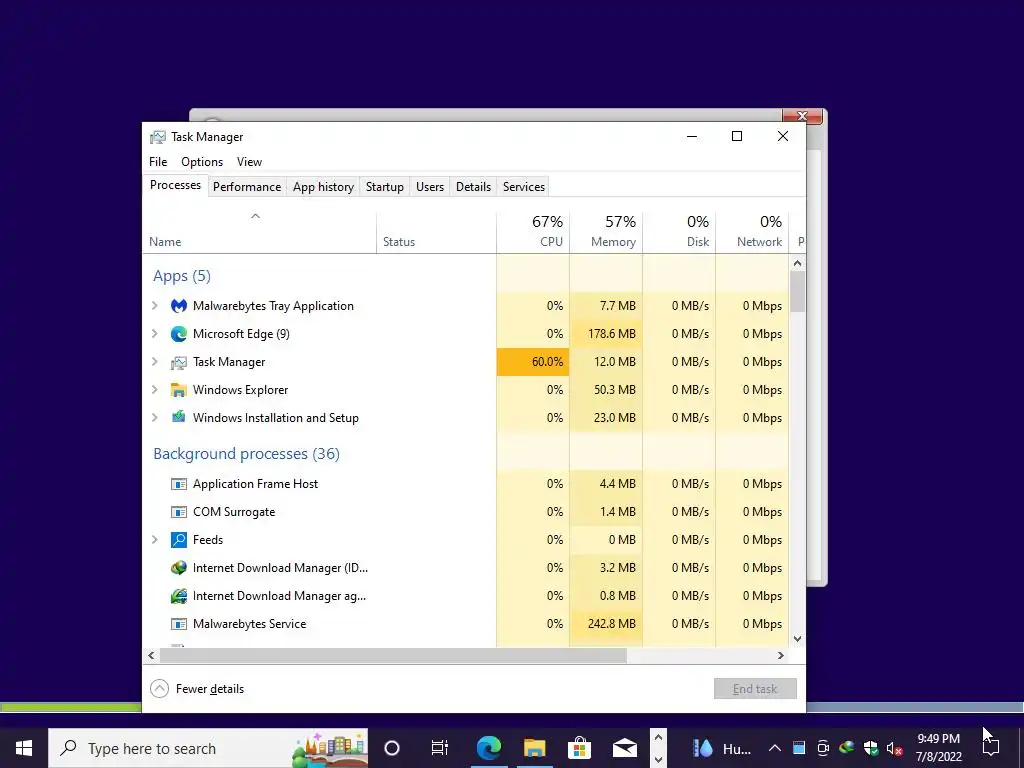The height and width of the screenshot is (768, 1024).
Task: Switch to the App history tab
Action: tap(323, 187)
